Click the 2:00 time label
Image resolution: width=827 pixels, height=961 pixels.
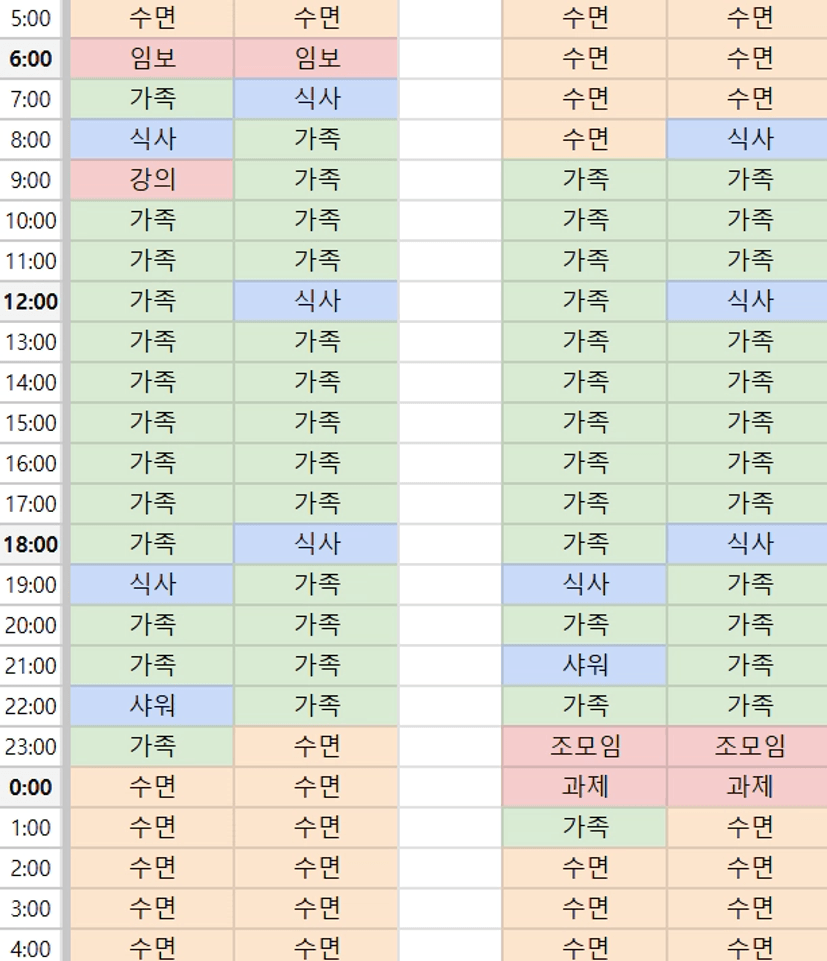[31, 868]
